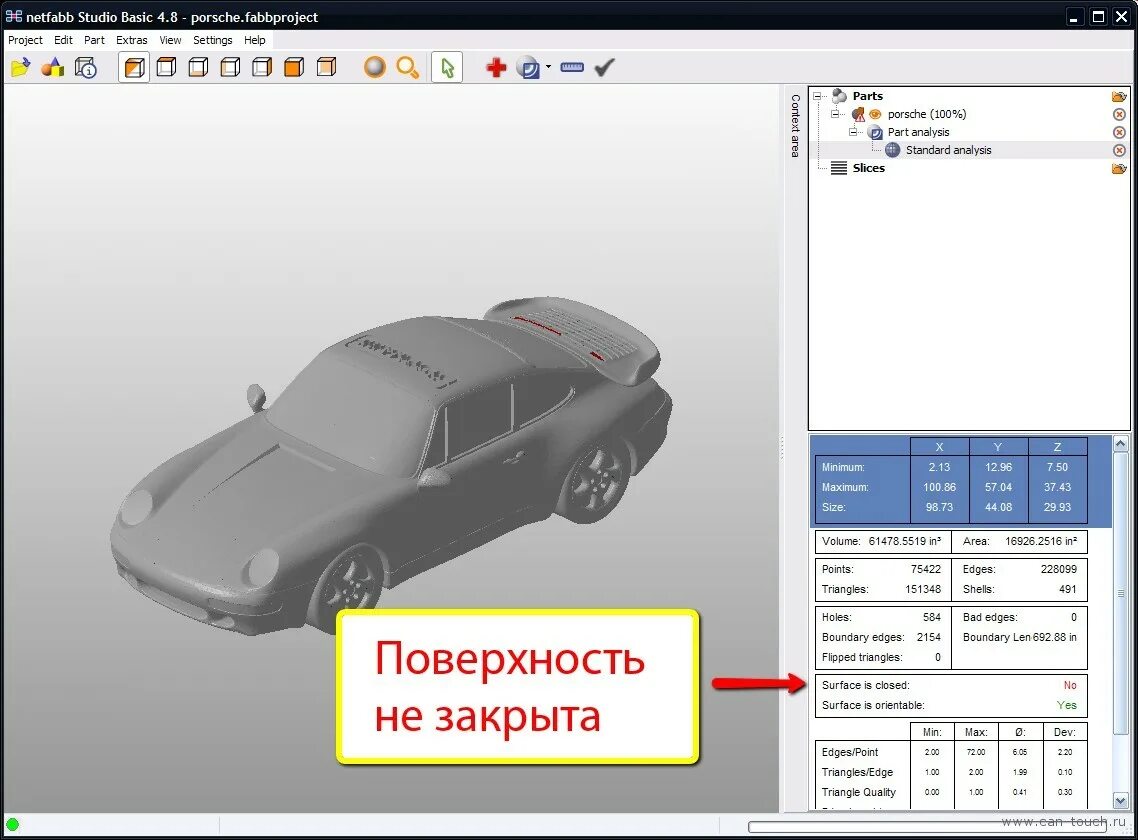This screenshot has height=840, width=1138.
Task: Open the Settings menu
Action: [x=213, y=40]
